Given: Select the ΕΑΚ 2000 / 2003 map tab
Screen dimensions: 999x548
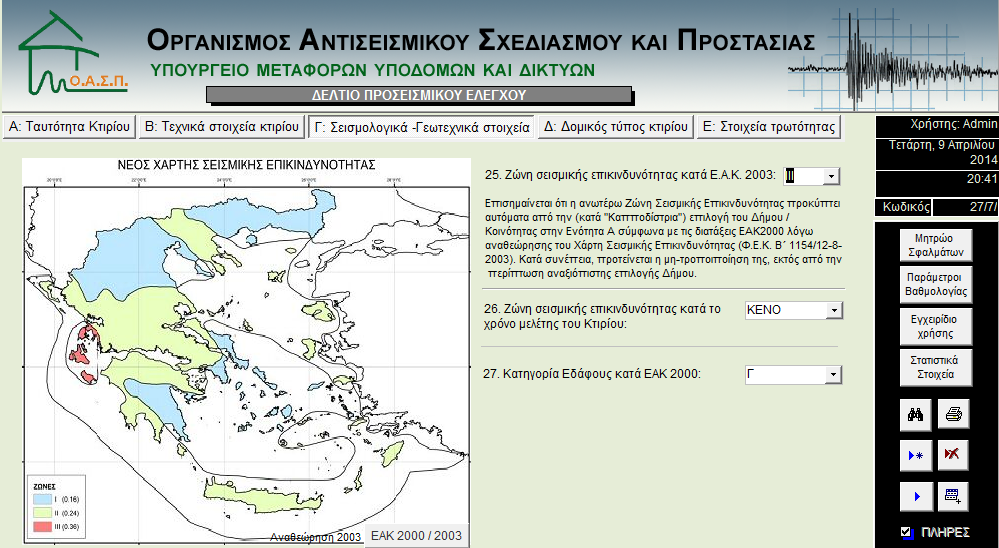Looking at the screenshot, I should click(417, 535).
